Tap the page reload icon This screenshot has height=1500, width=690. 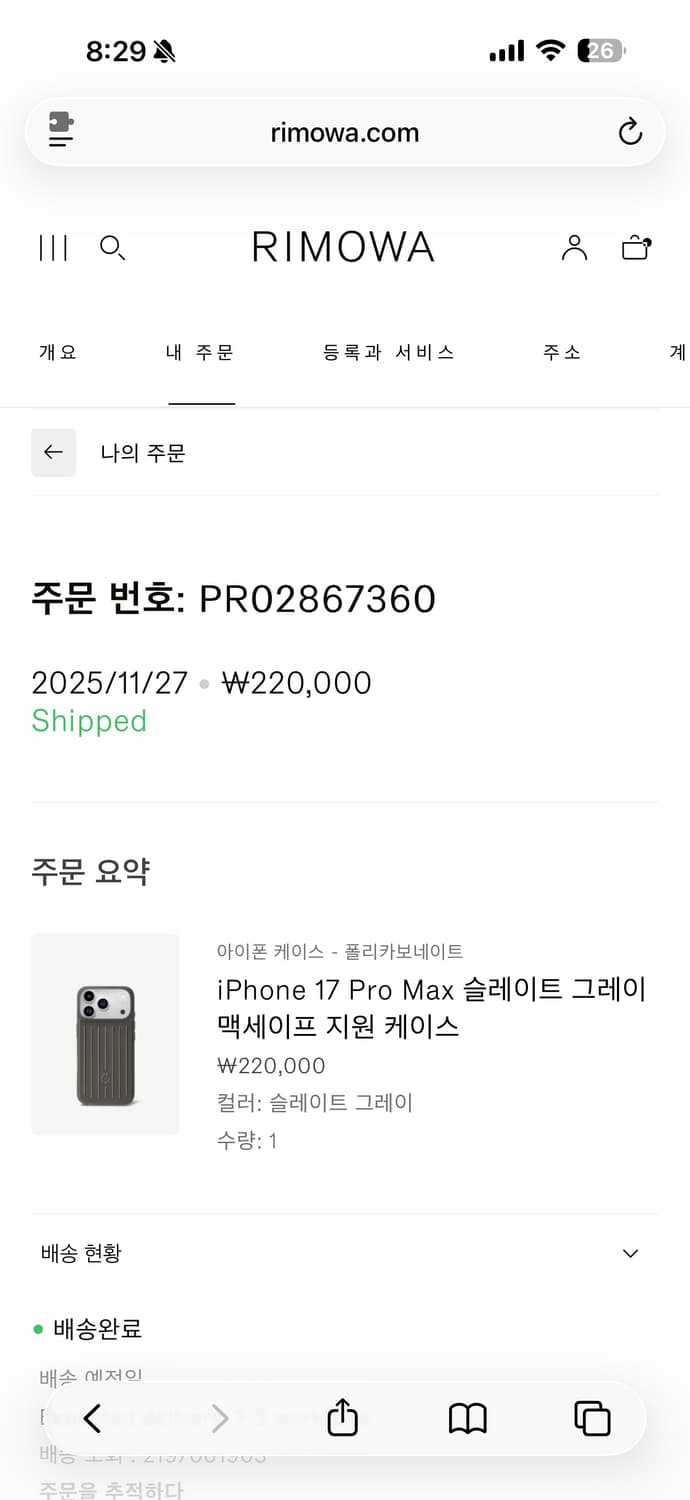[x=629, y=131]
